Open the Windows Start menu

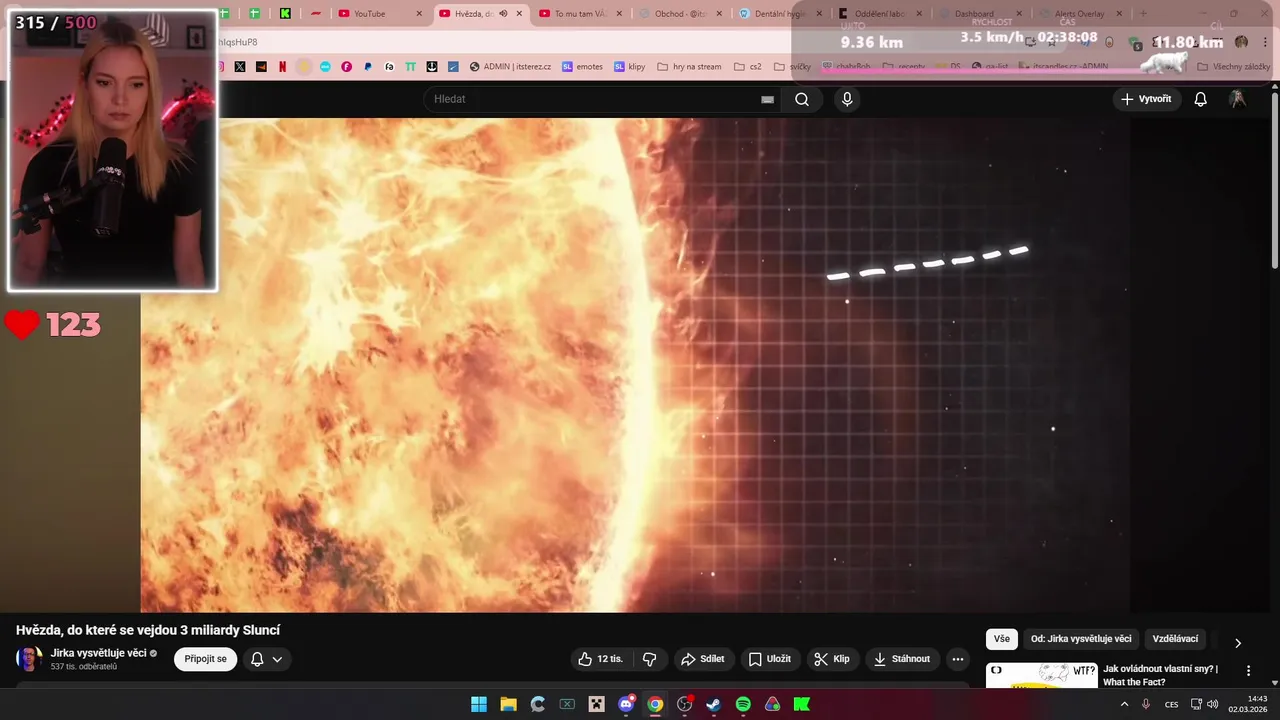[479, 704]
